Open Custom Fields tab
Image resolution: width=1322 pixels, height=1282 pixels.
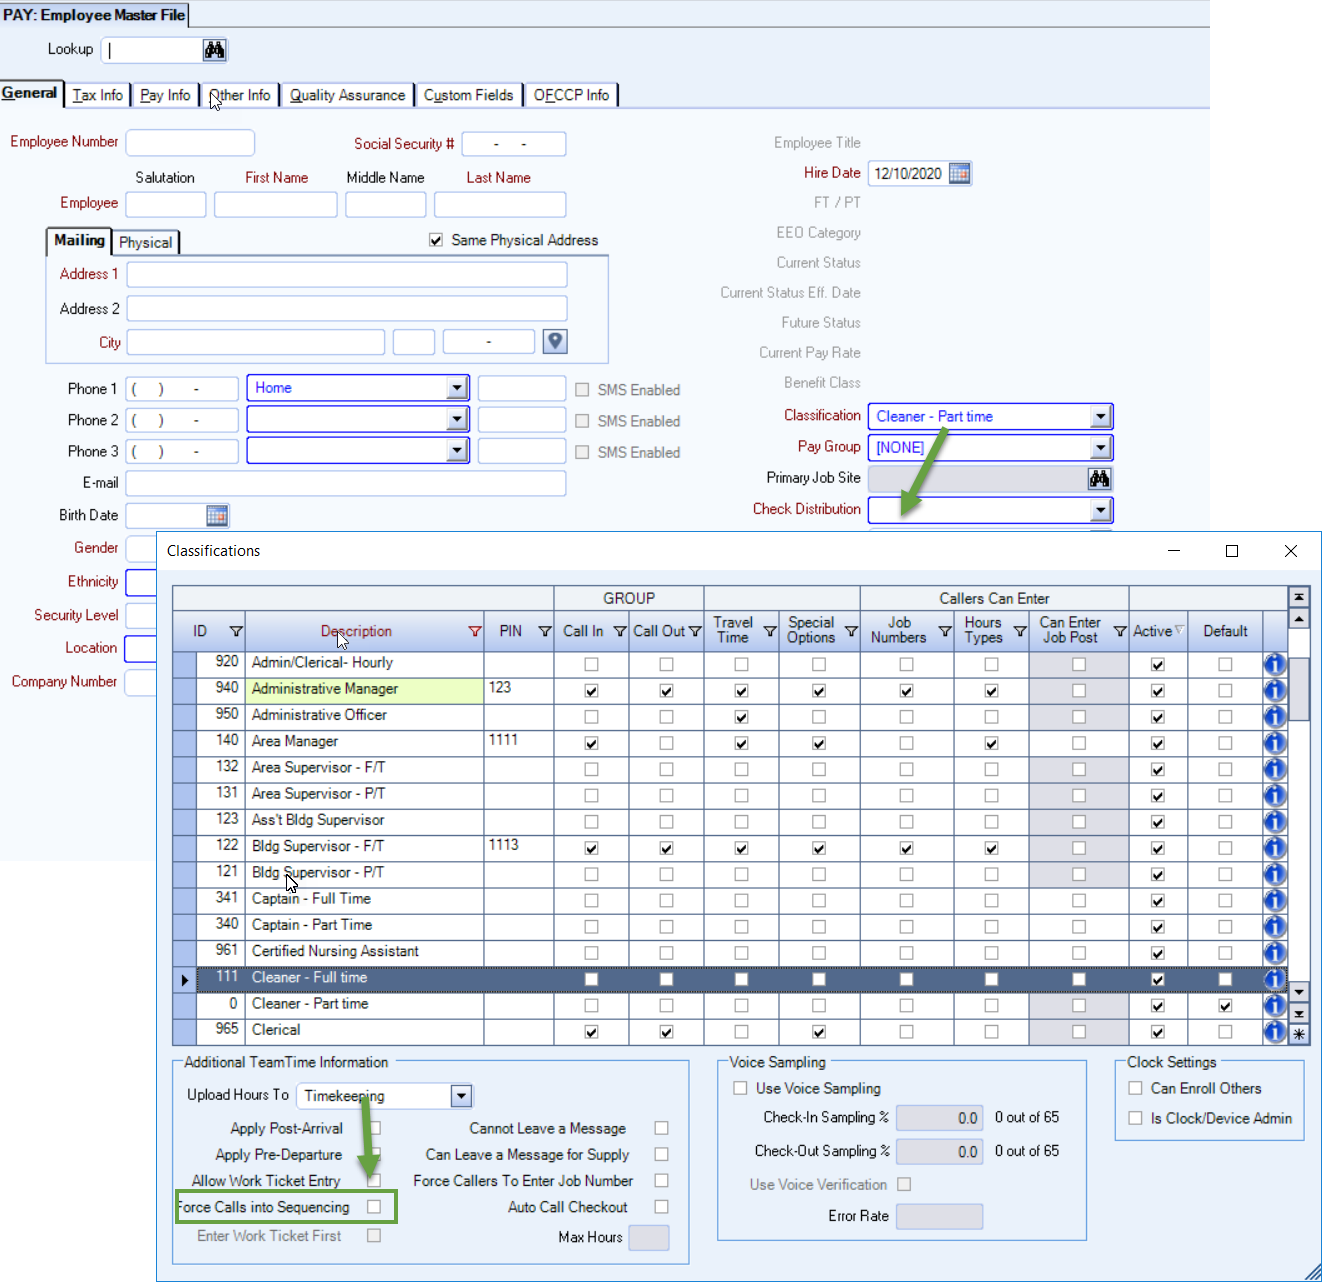click(x=468, y=95)
